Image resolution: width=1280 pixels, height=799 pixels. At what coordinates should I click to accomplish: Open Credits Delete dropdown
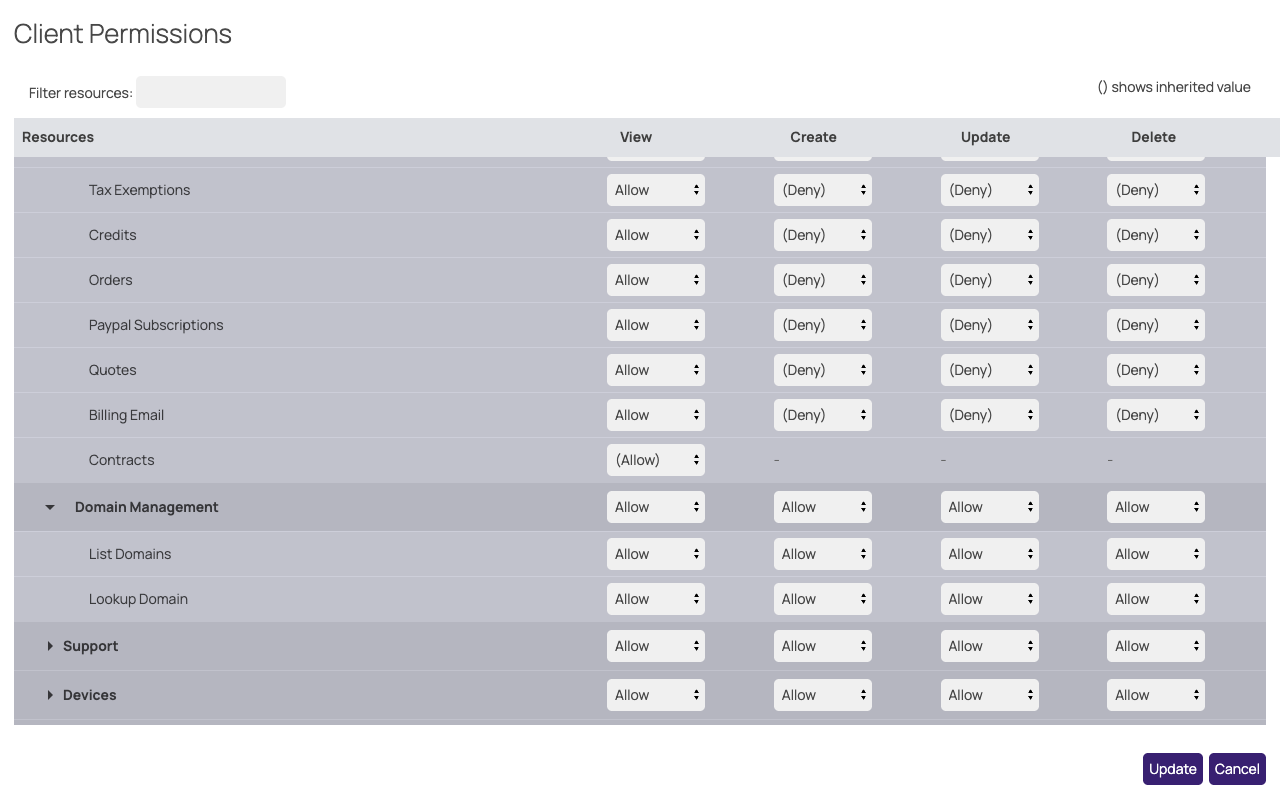click(x=1156, y=235)
